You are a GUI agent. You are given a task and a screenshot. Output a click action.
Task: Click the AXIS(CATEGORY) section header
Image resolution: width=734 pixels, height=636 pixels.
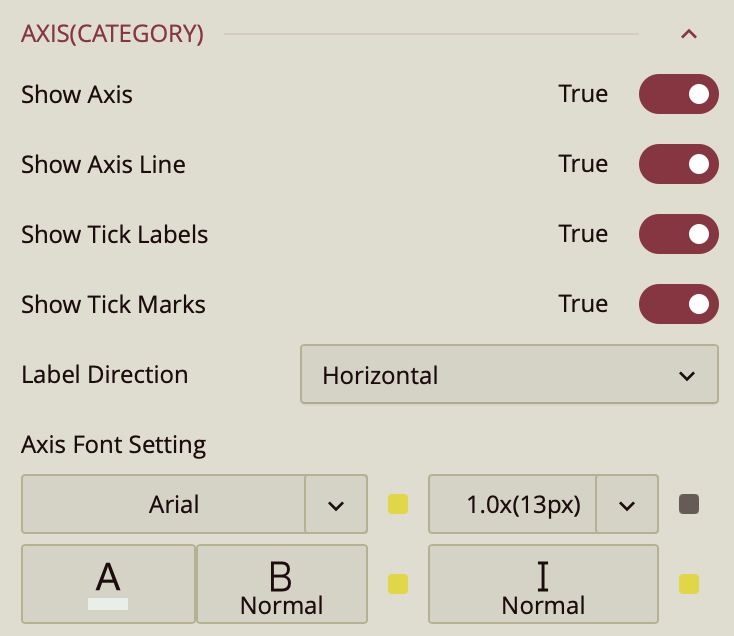[x=113, y=34]
